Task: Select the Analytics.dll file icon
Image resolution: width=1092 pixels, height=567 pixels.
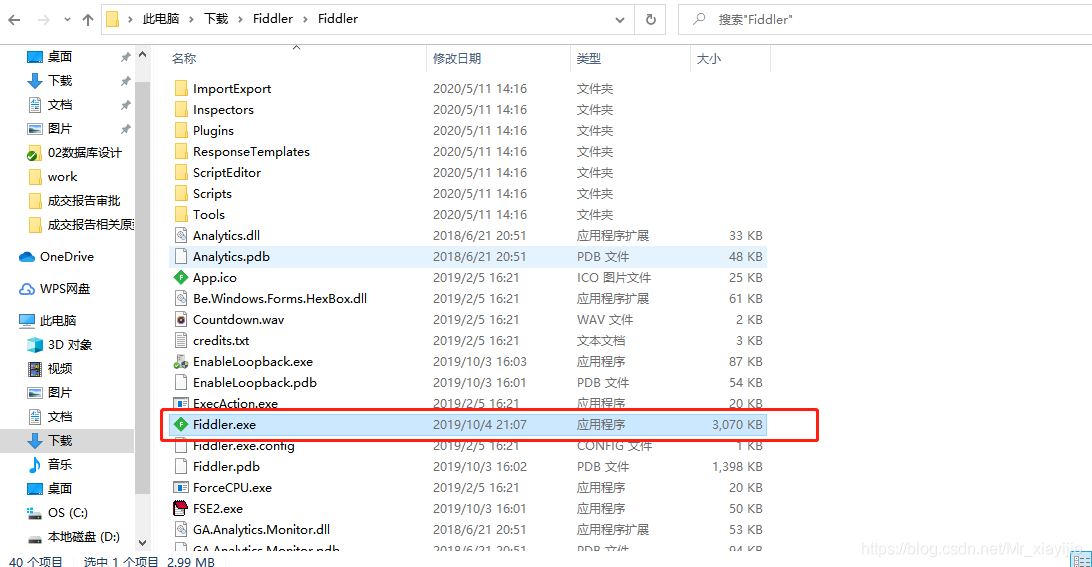Action: (x=181, y=235)
